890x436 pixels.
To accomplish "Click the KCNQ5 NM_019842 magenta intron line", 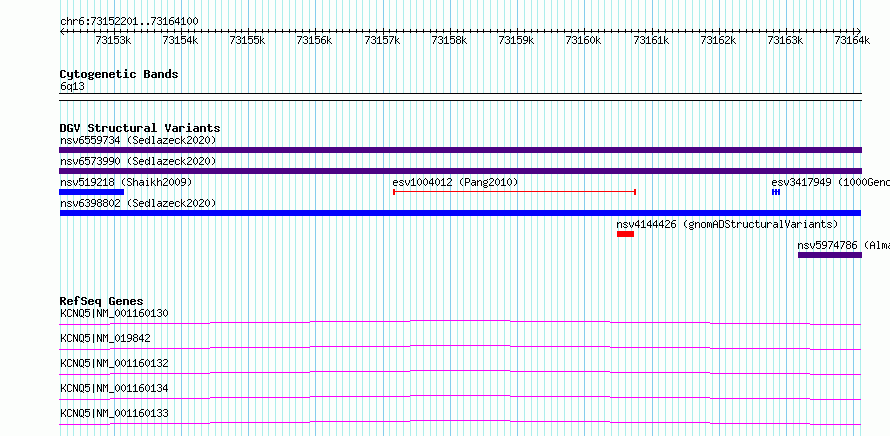I will pyautogui.click(x=460, y=347).
